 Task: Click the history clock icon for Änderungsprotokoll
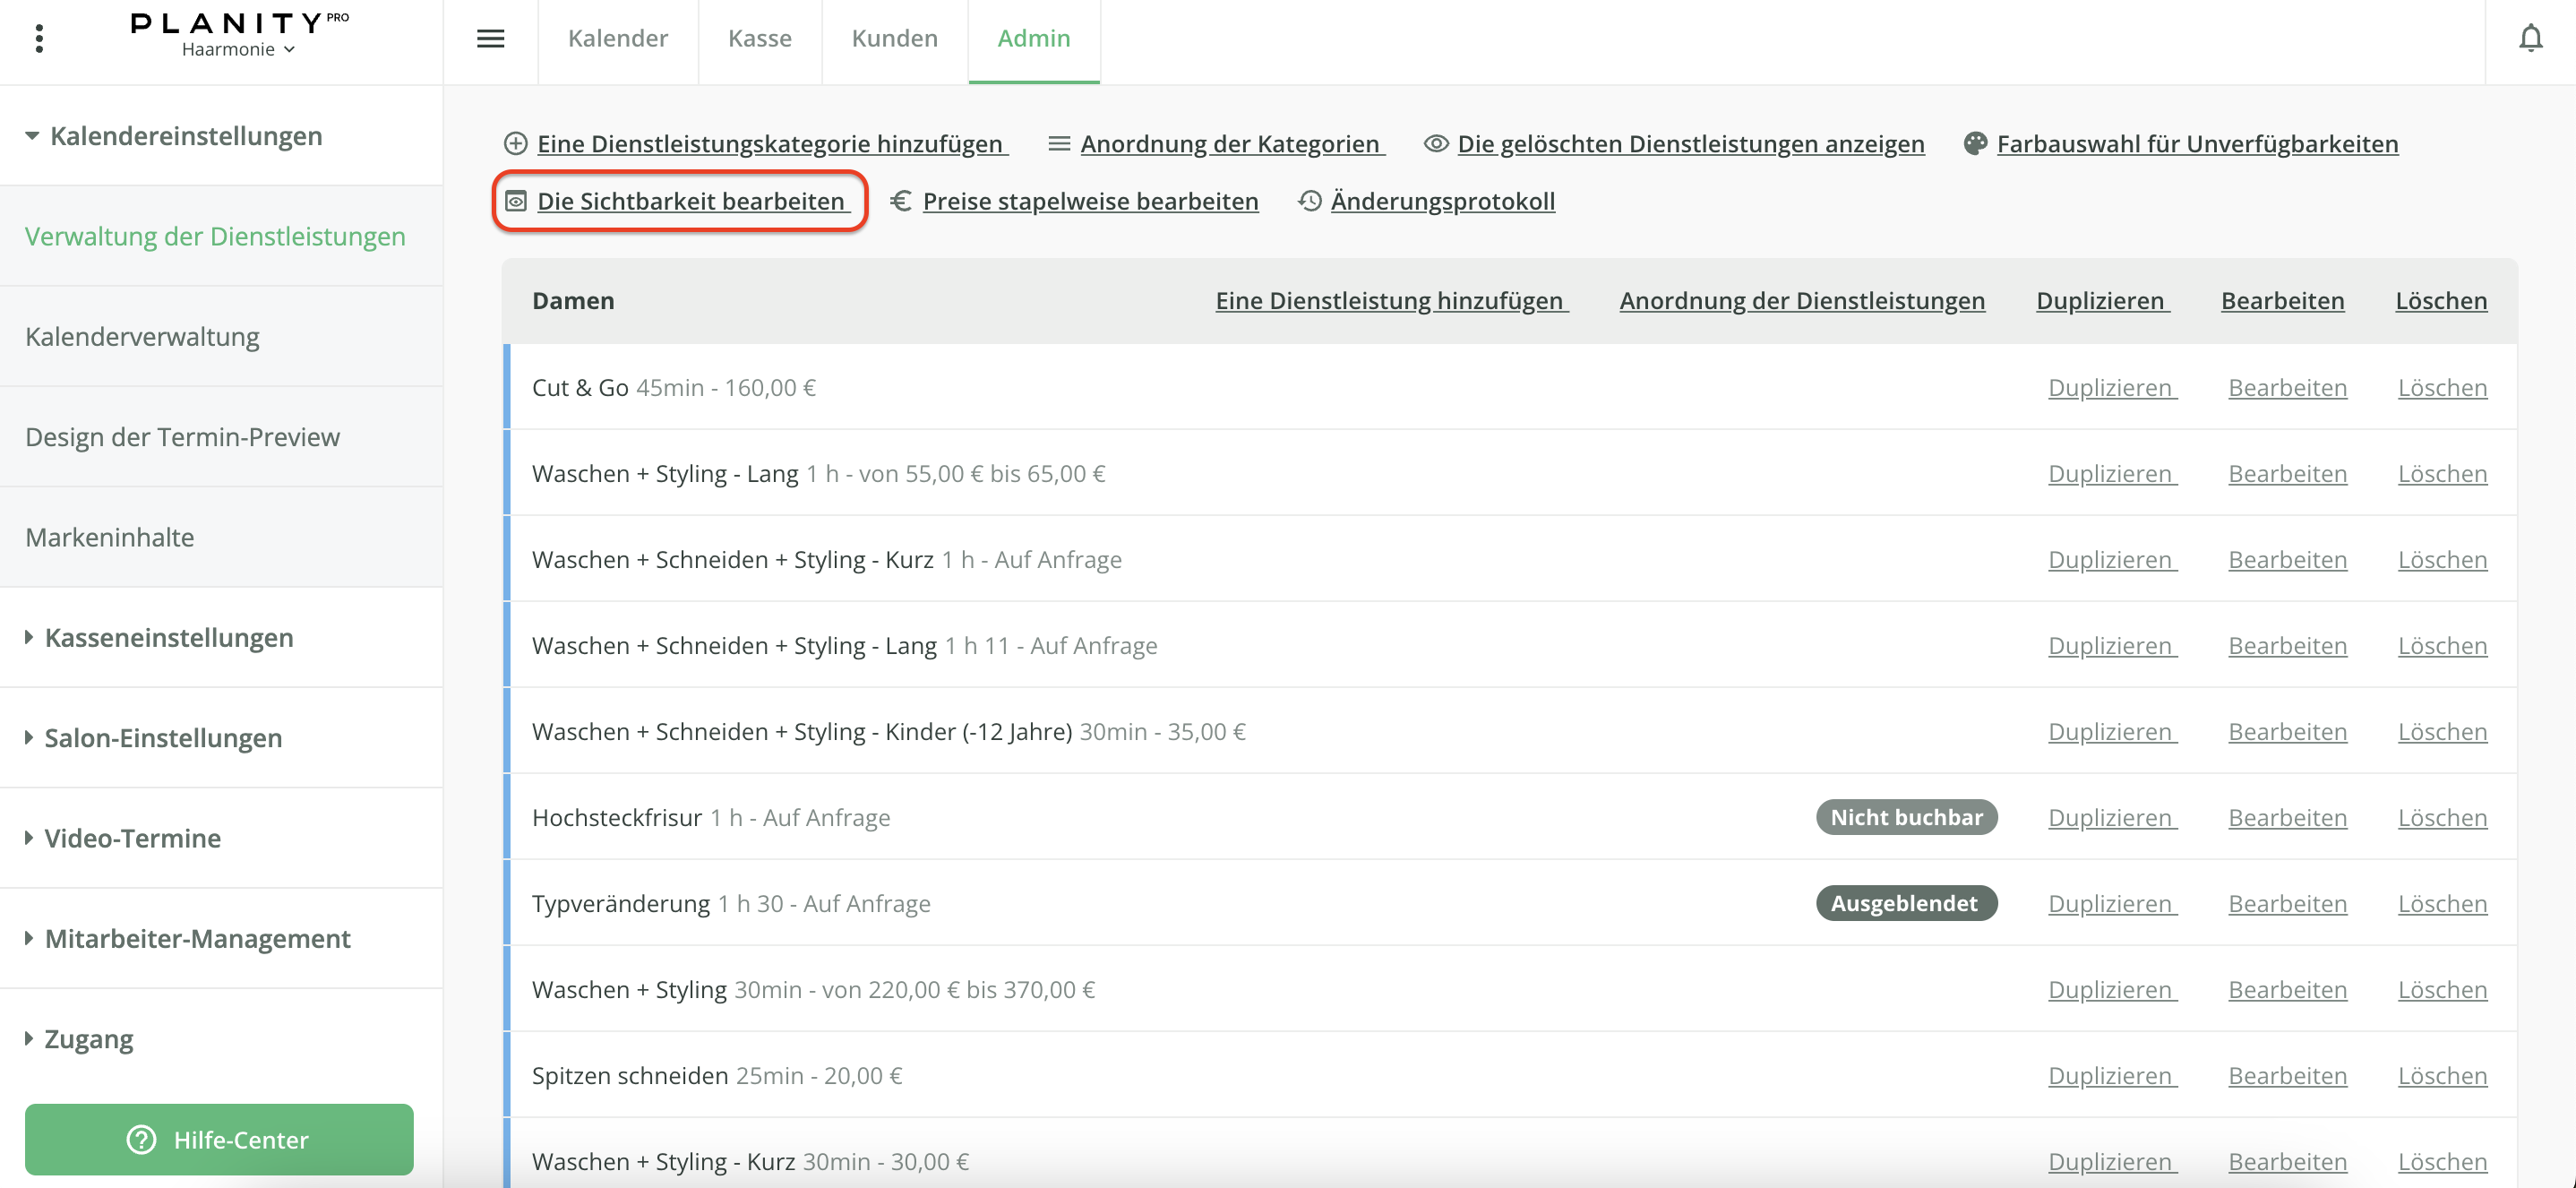[1310, 201]
